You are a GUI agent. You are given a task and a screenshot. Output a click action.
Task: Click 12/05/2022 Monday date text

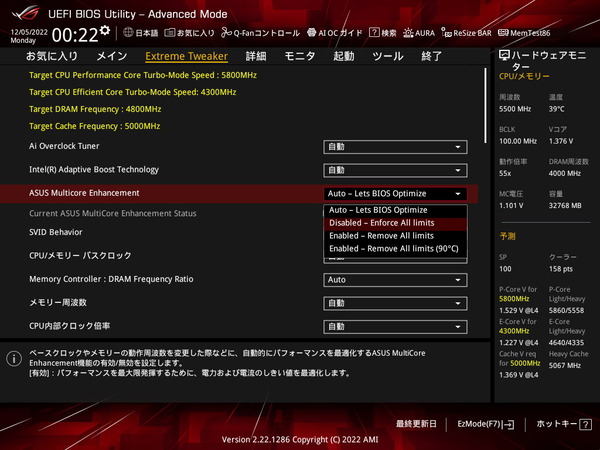pyautogui.click(x=29, y=36)
